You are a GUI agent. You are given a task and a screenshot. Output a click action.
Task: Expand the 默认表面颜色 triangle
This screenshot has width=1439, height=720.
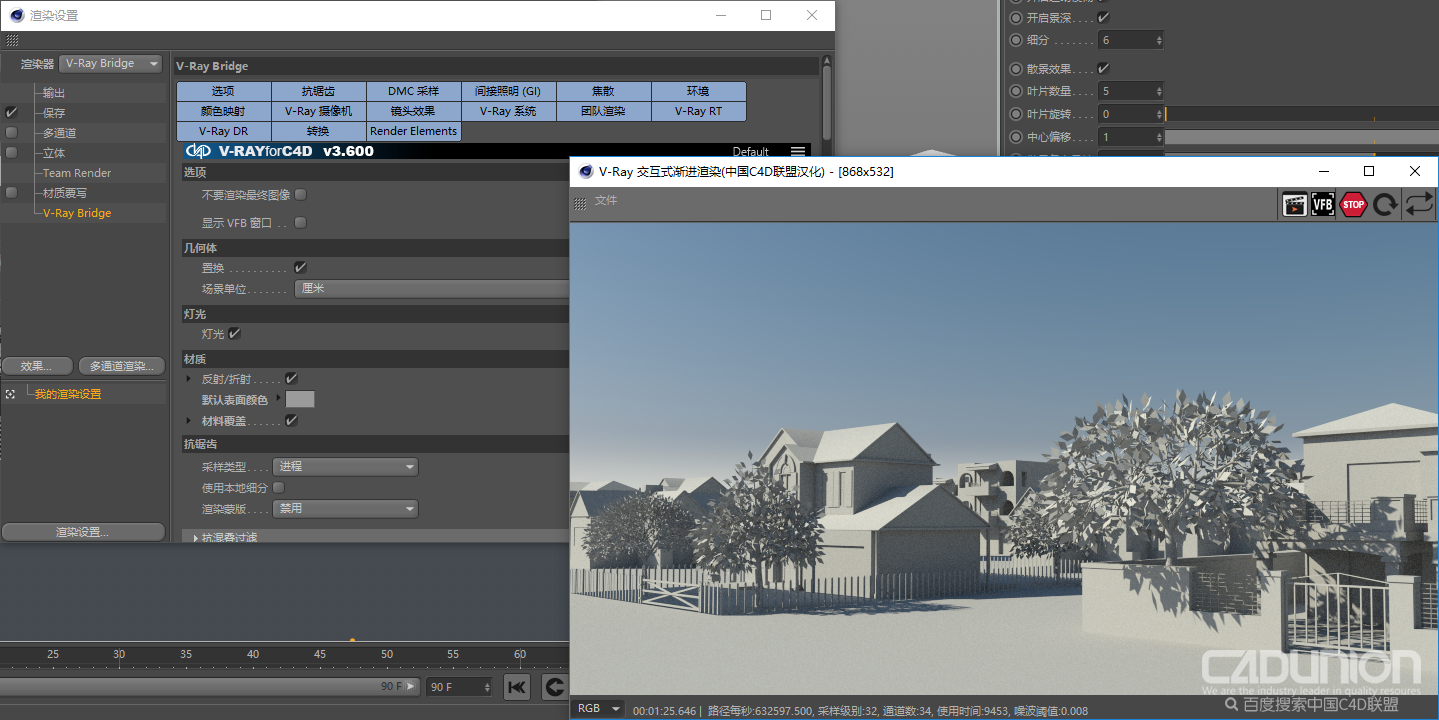(279, 399)
